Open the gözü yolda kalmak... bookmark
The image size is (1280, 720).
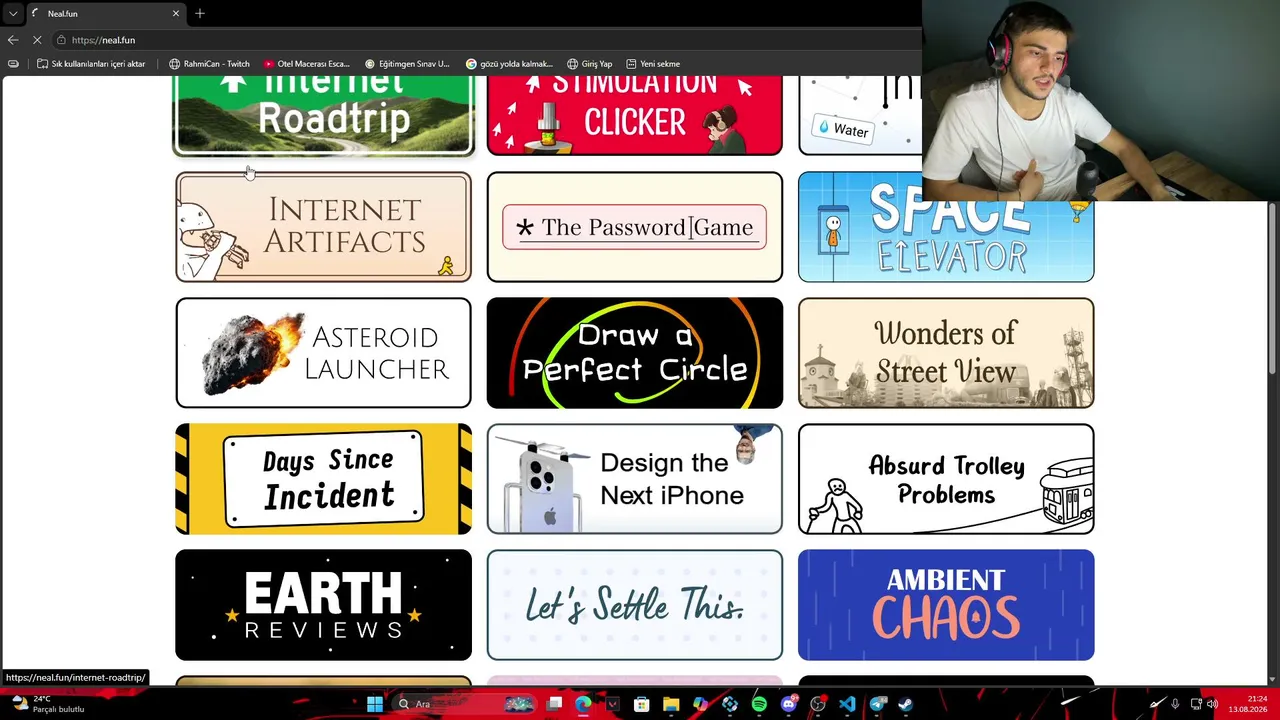tap(509, 64)
